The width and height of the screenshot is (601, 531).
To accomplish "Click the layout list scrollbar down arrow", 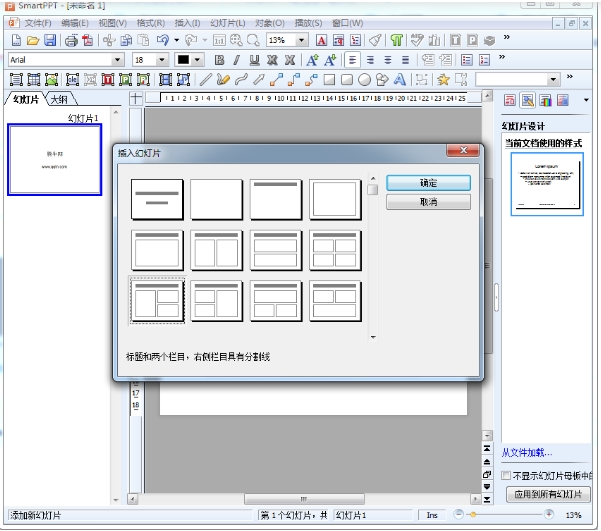I will click(373, 337).
